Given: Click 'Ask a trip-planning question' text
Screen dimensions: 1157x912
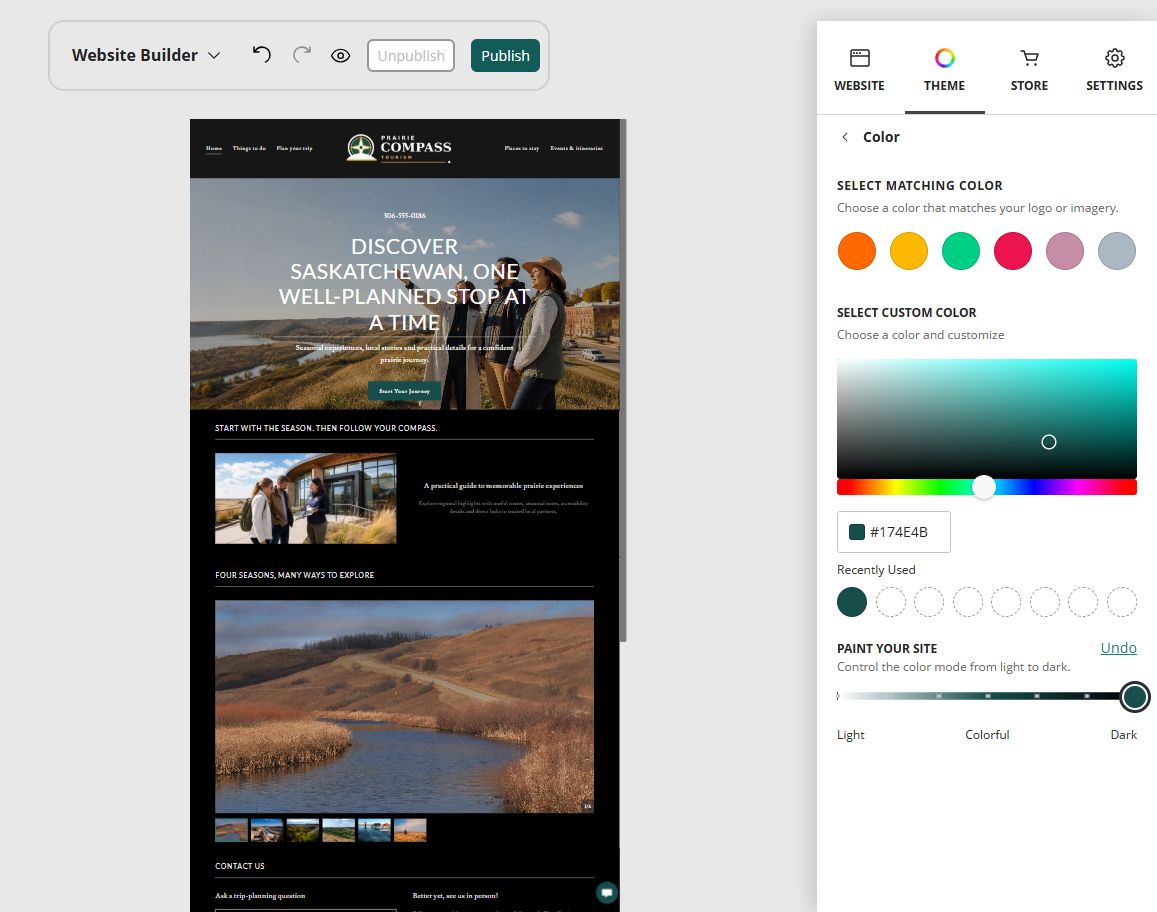Looking at the screenshot, I should tap(260, 896).
